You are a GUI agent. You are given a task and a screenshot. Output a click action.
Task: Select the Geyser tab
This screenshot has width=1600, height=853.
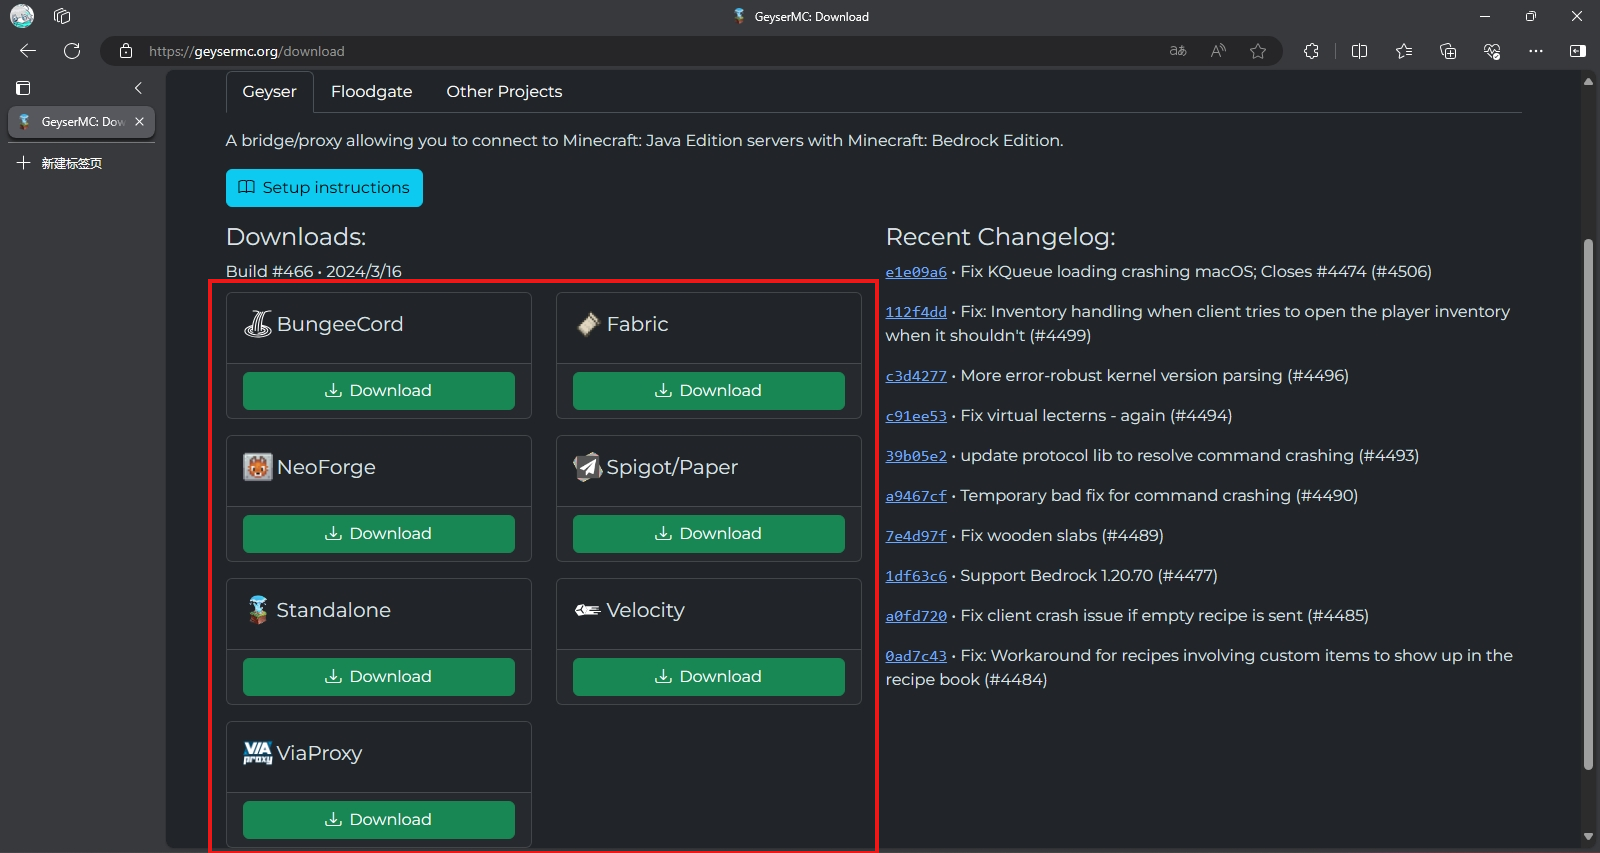coord(269,91)
